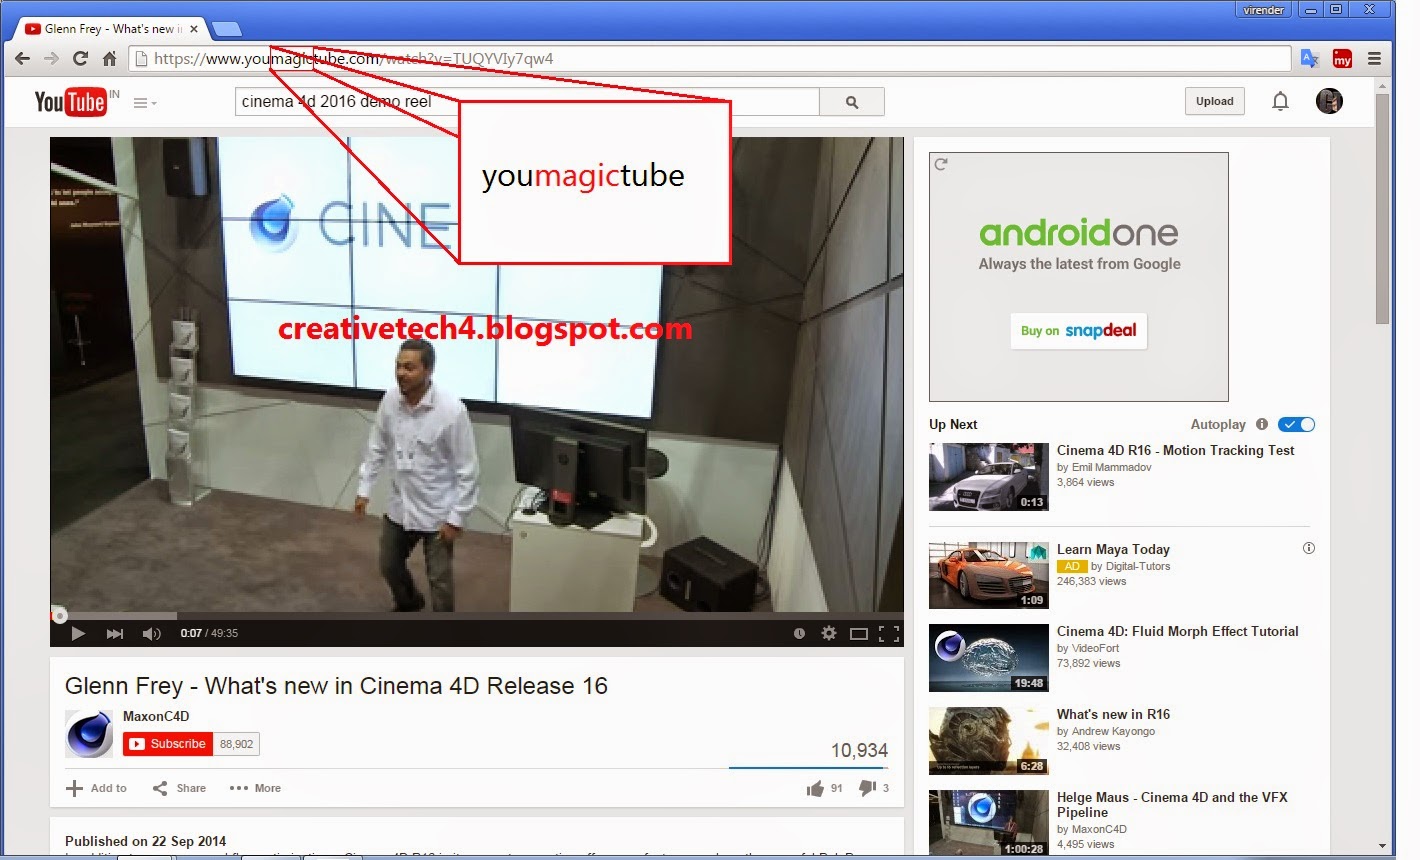Open Helge Maus VFX Pipeline title

point(1172,805)
